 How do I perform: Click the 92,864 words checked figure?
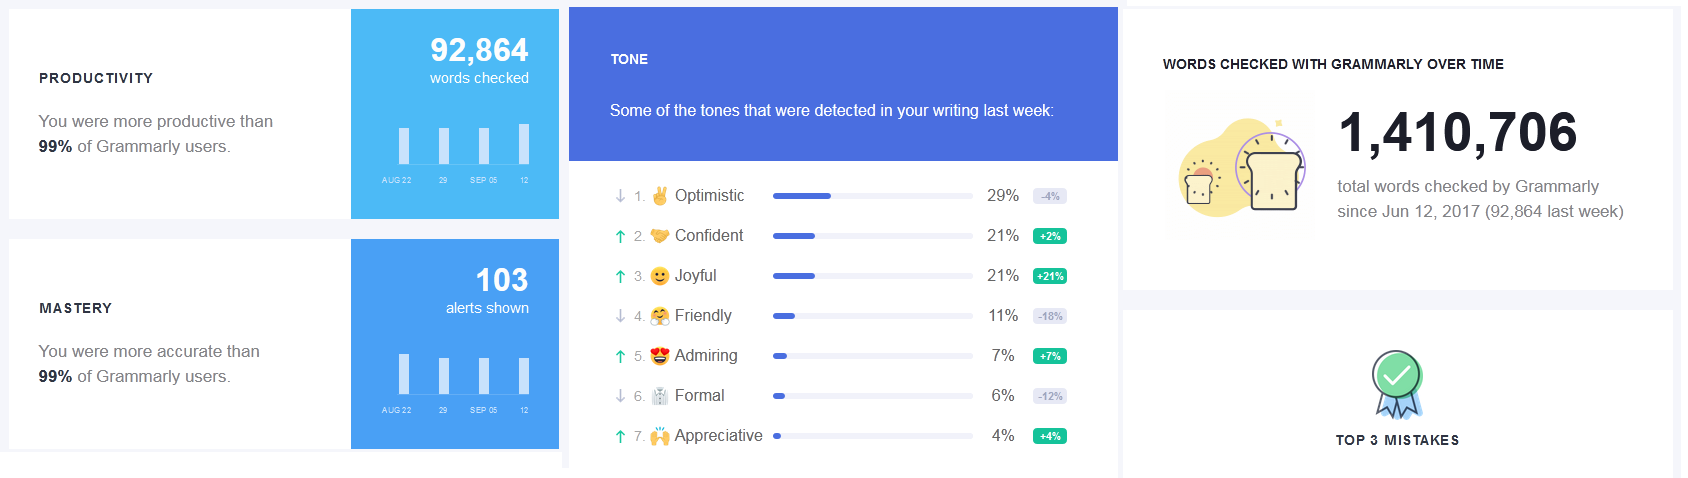tap(479, 50)
